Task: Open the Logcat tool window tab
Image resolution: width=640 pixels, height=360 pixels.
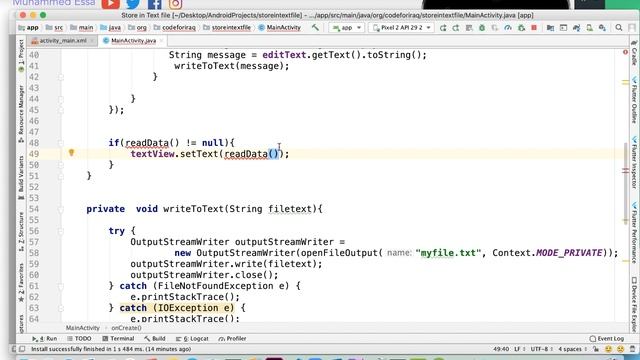Action: click(x=192, y=338)
